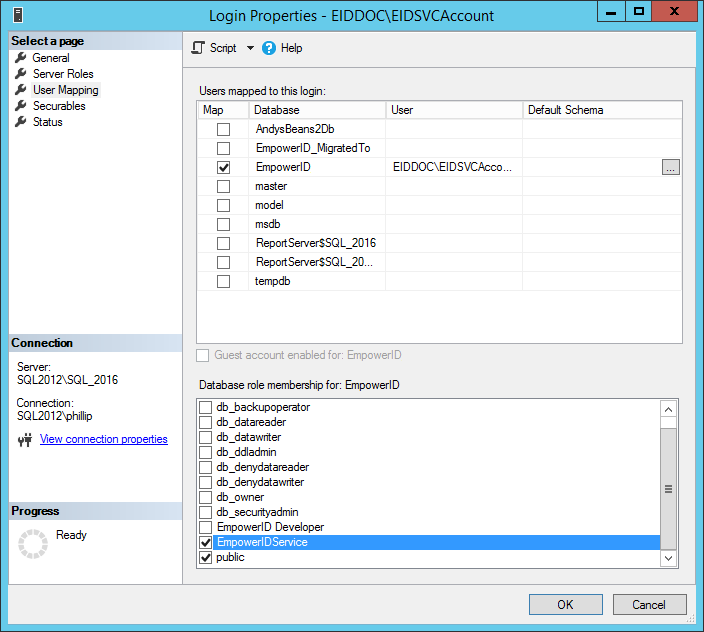Select the AndysBeans2Db database row
704x632 pixels.
coord(295,129)
